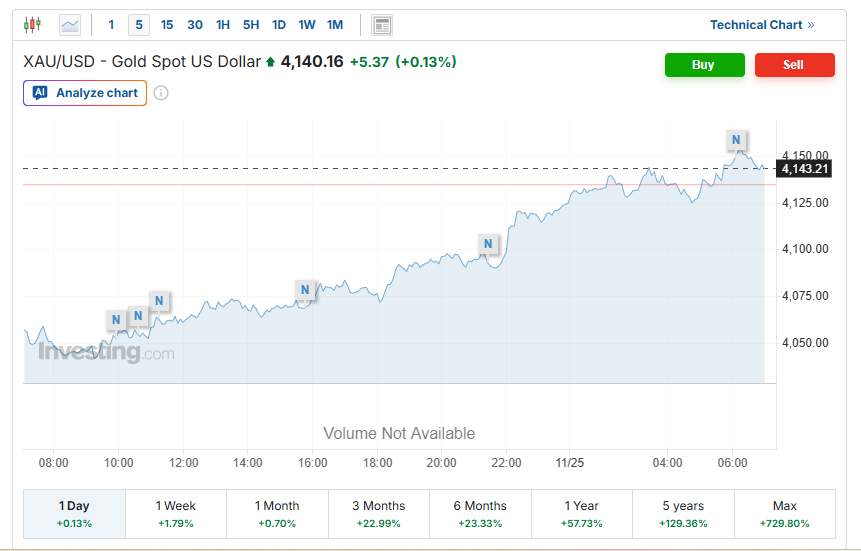Switch to candlestick chart type
Screen dimensions: 861x551
click(33, 24)
